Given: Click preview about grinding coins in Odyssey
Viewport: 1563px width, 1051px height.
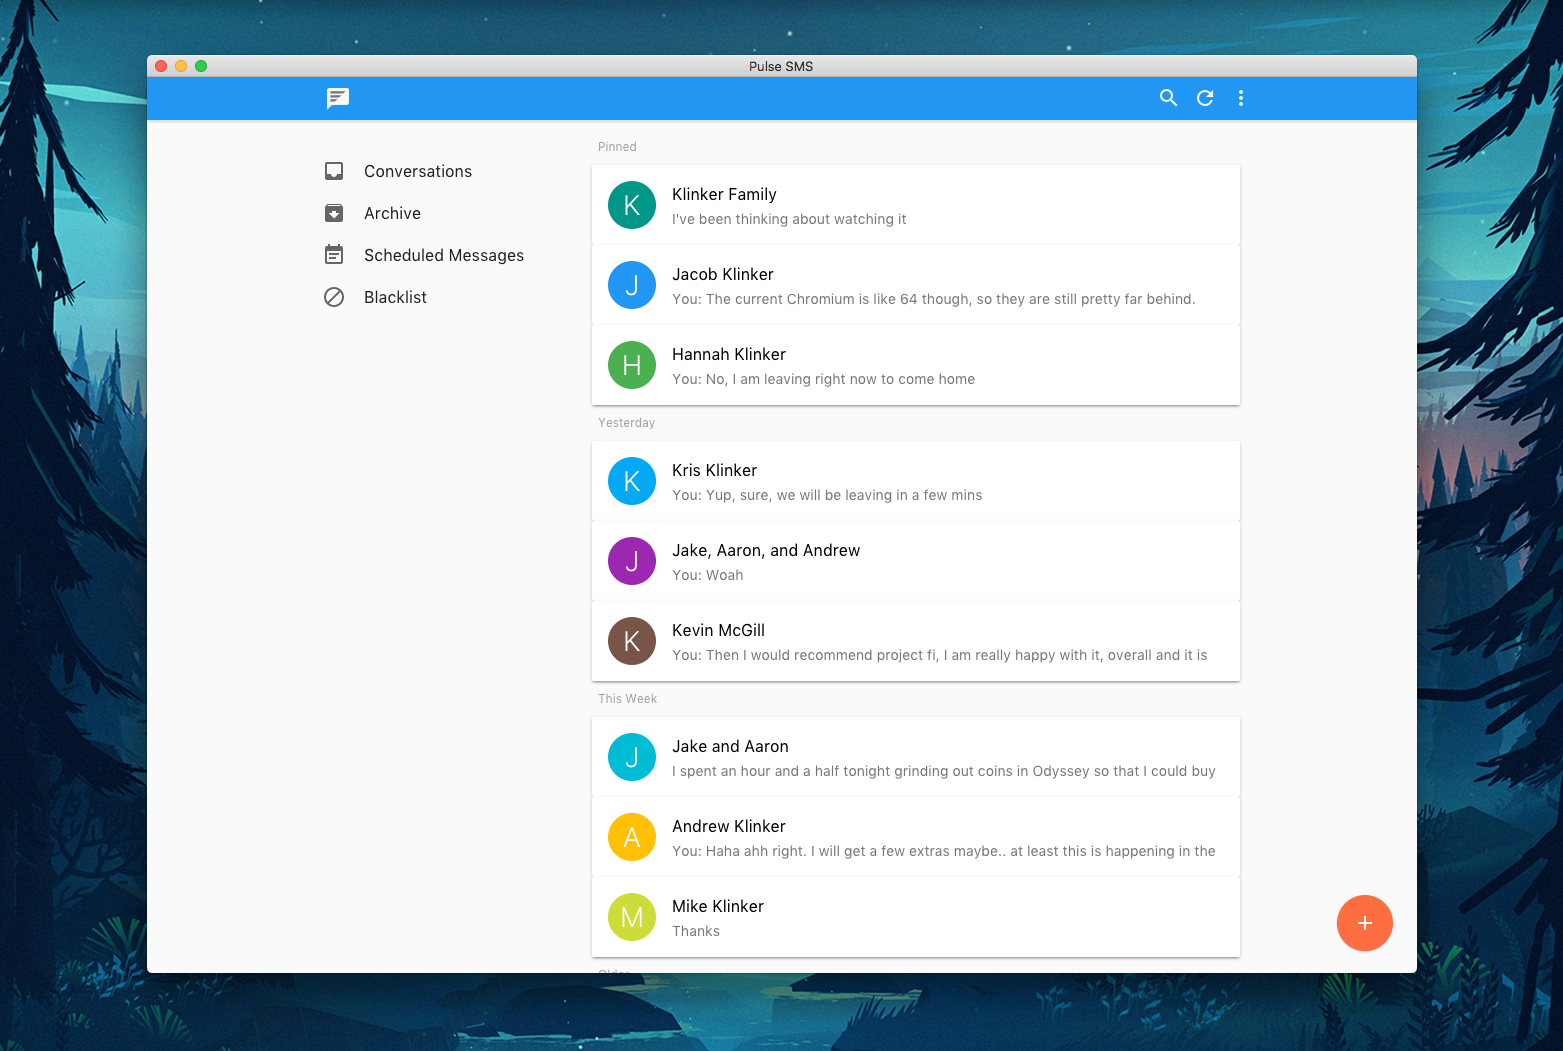Looking at the screenshot, I should tap(944, 771).
